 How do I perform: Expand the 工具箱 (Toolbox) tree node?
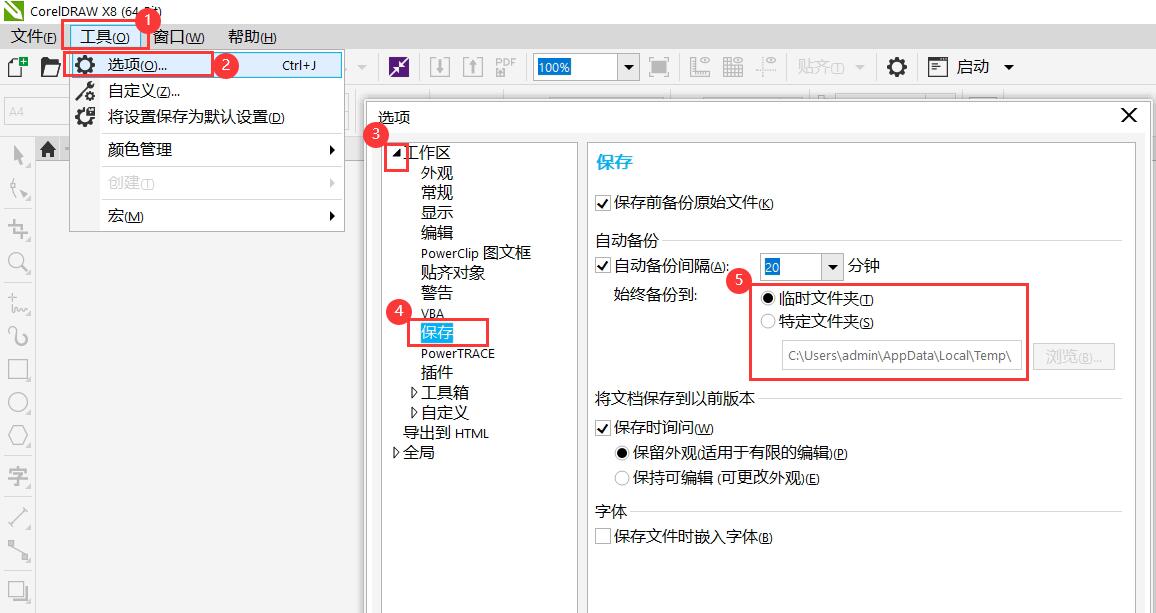[x=414, y=393]
